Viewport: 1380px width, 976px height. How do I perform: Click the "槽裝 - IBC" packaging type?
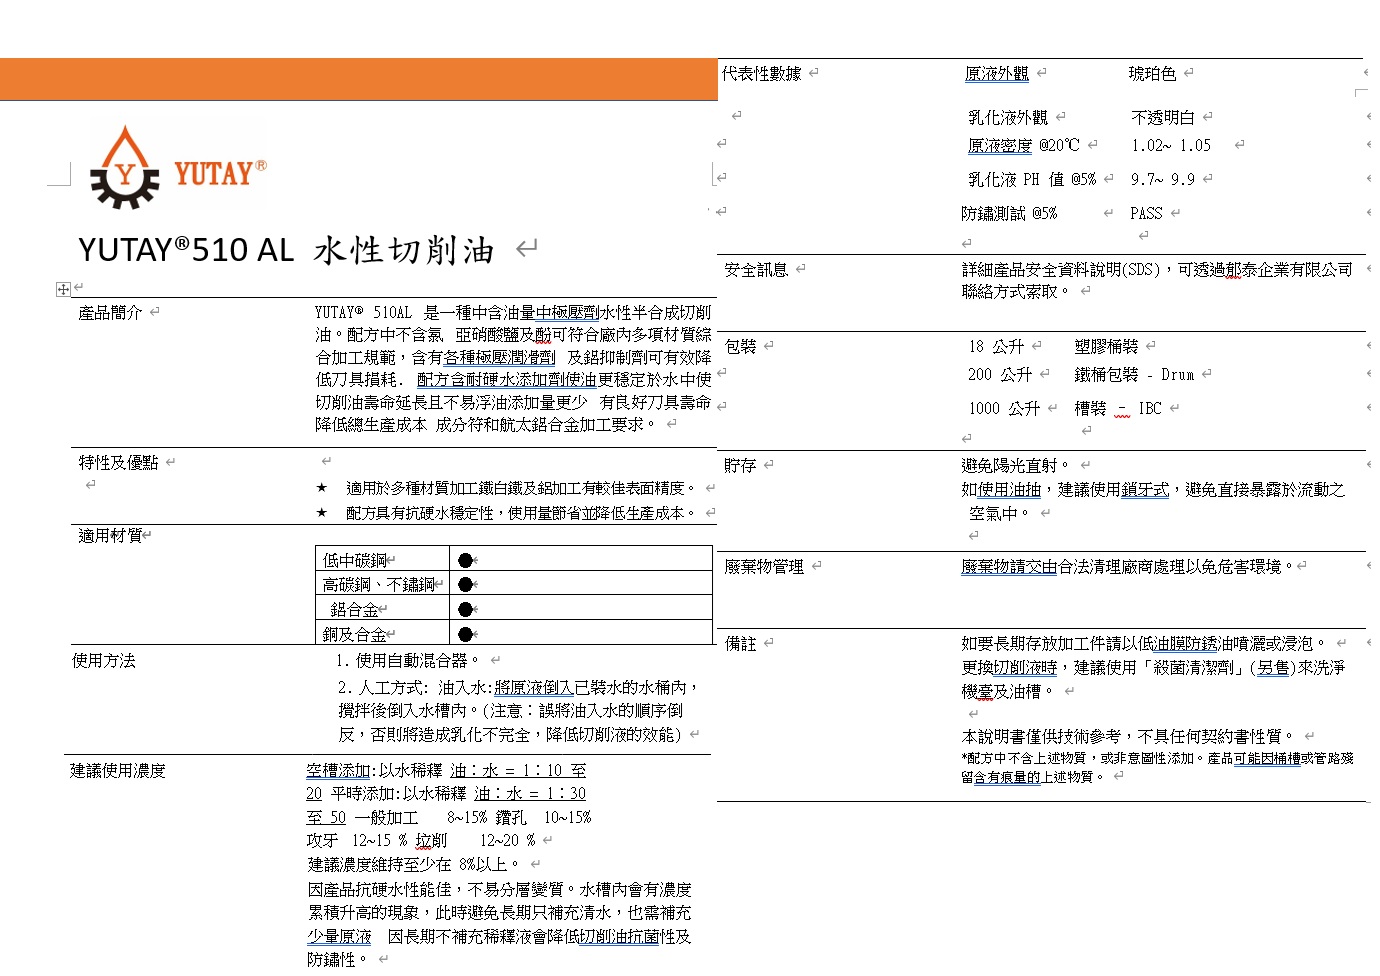[x=1118, y=408]
